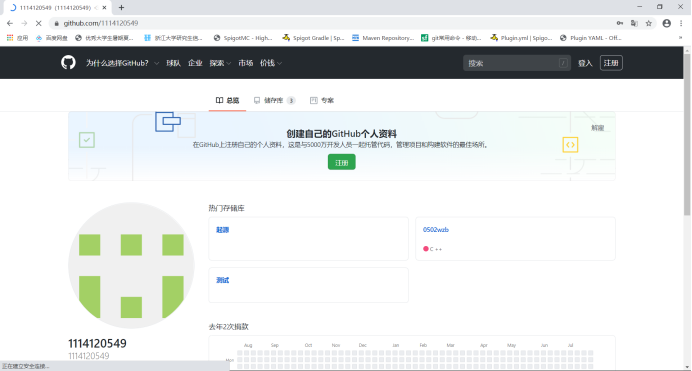Image resolution: width=692 pixels, height=371 pixels.
Task: Show more bookmarks chevron
Action: 680,38
